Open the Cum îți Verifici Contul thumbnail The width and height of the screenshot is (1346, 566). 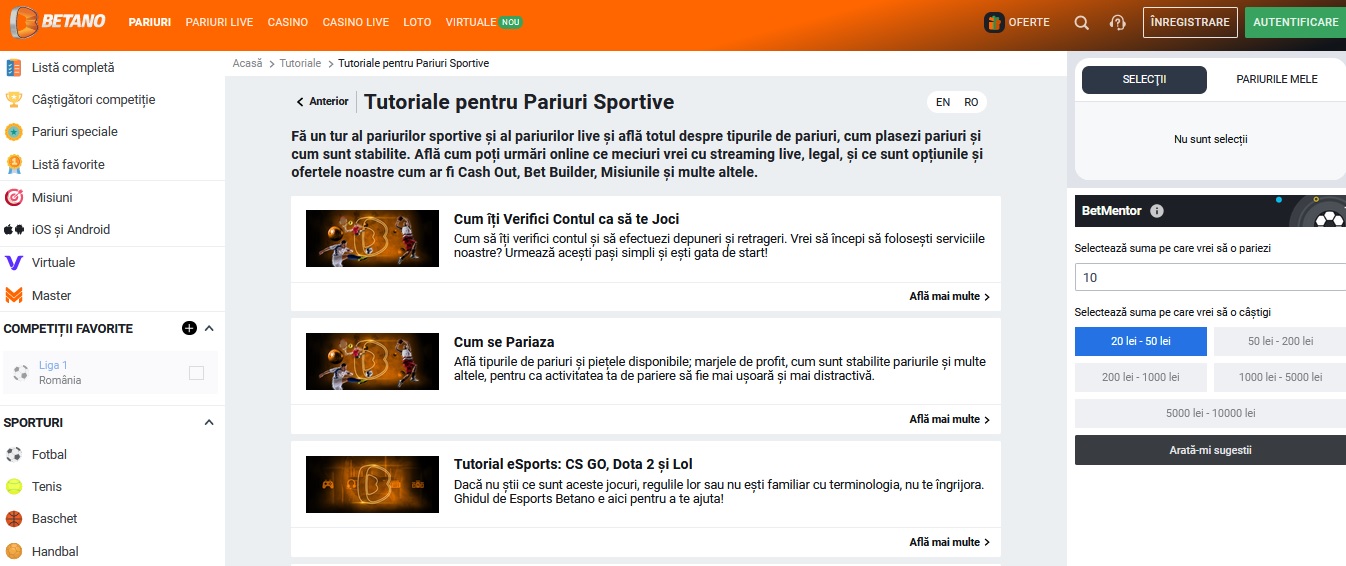click(x=372, y=238)
